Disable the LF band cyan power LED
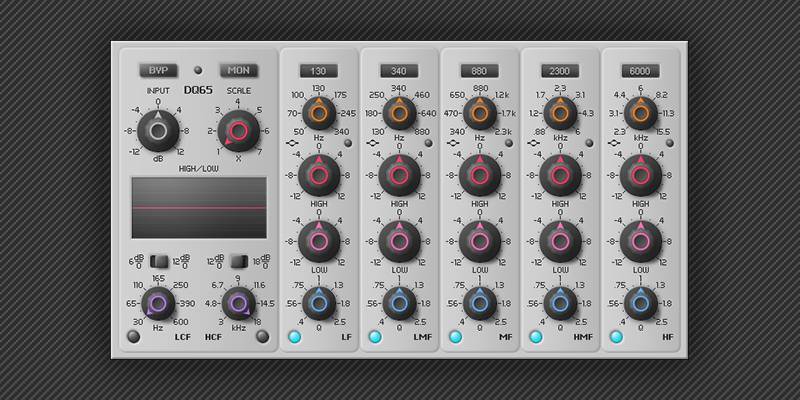 click(294, 337)
